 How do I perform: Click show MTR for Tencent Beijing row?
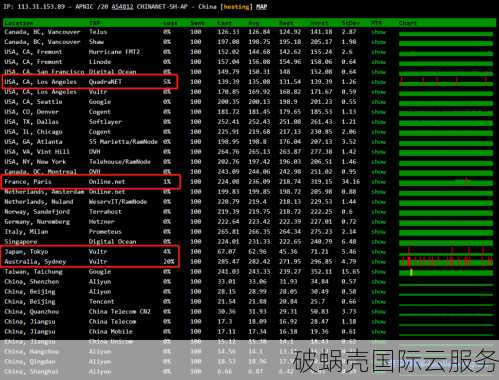click(x=378, y=302)
